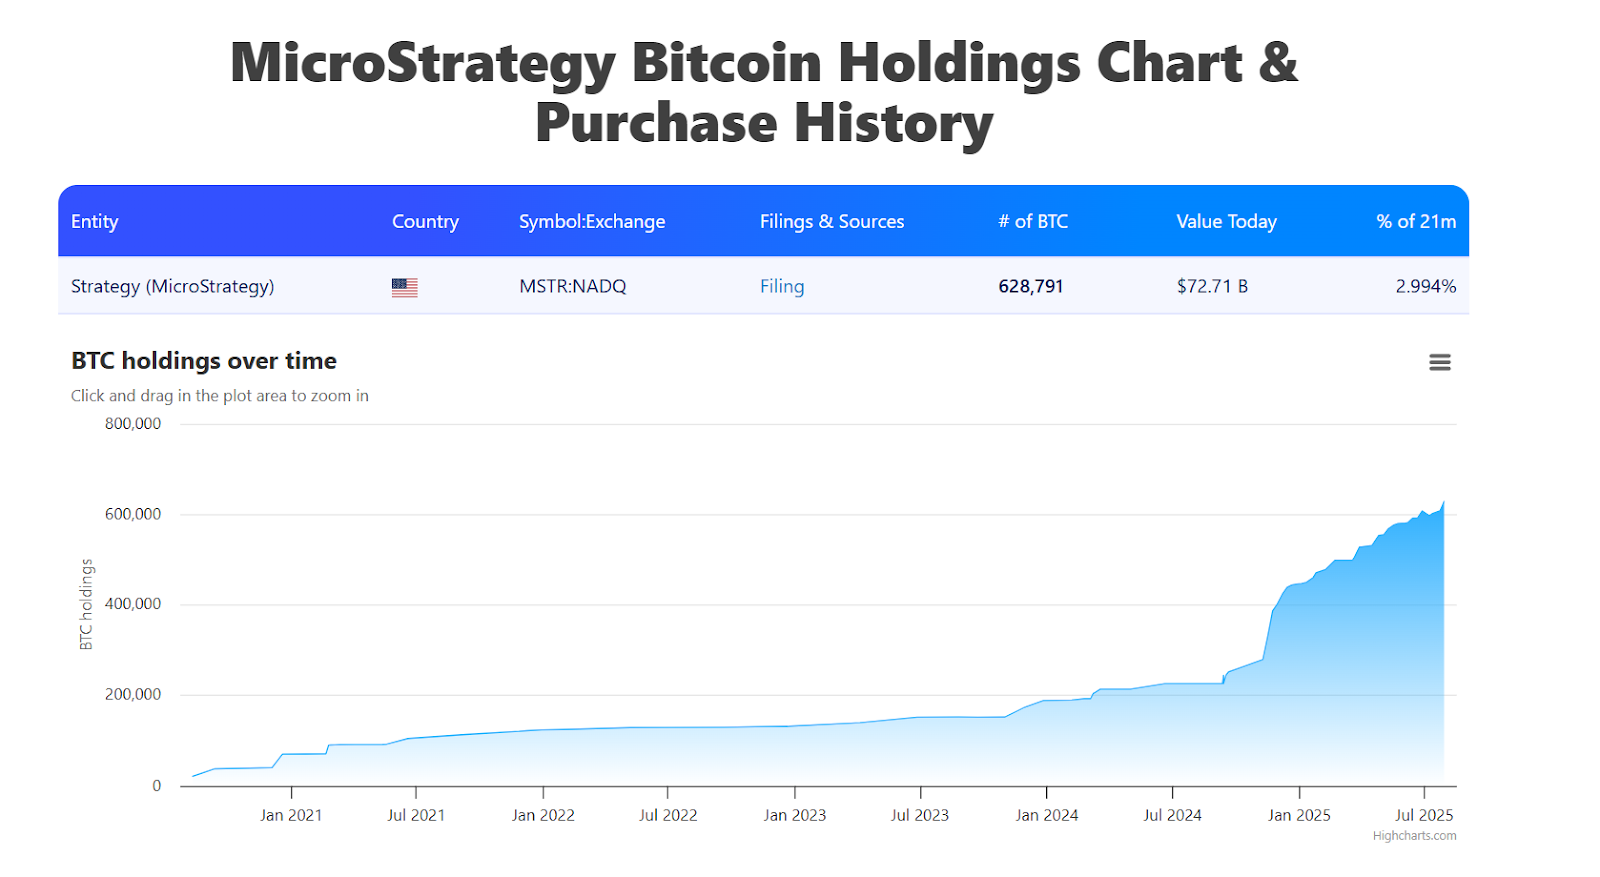Screen dimensions: 1600x877
Task: Click the US flag icon for MicroStrategy
Action: 403,287
